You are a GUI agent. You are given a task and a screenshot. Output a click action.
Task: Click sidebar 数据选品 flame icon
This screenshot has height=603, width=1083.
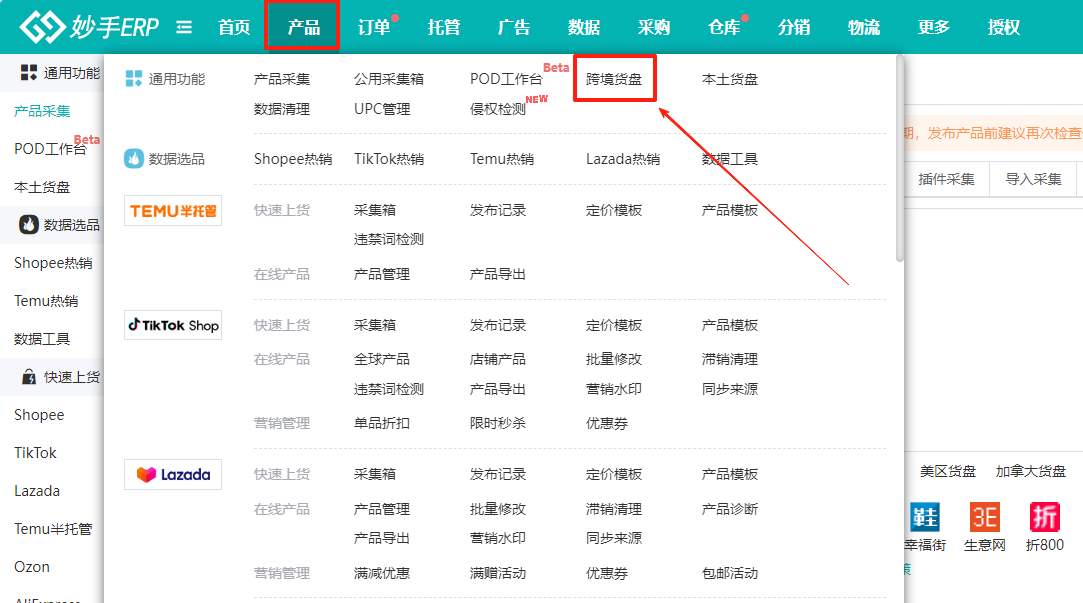[x=28, y=224]
